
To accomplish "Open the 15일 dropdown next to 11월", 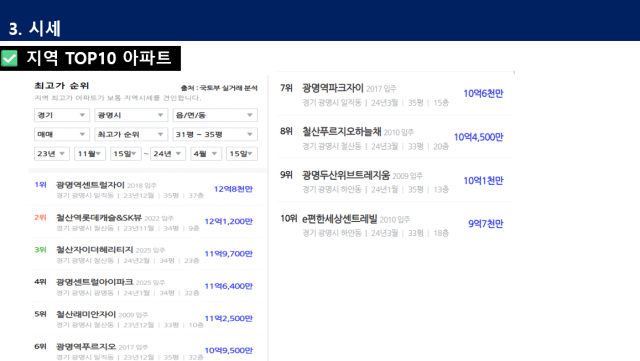I will (125, 154).
